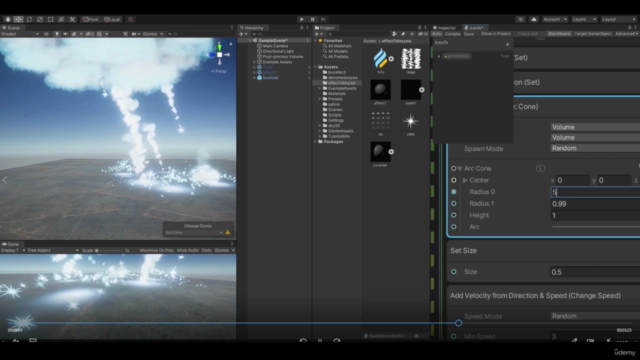This screenshot has width=640, height=360.
Task: Toggle Stats overlay in Game view
Action: point(206,250)
